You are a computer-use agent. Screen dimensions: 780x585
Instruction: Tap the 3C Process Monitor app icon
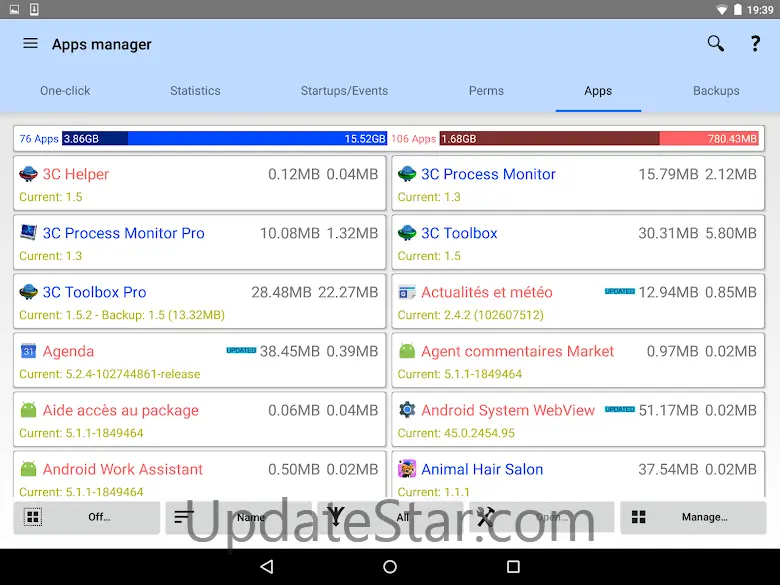tap(407, 174)
